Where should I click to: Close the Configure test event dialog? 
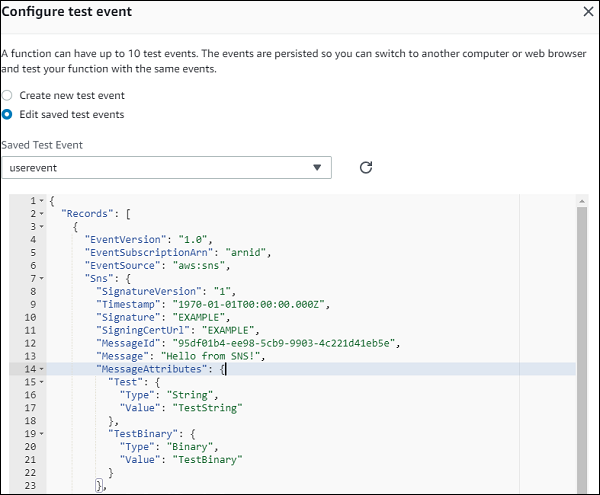pos(587,11)
